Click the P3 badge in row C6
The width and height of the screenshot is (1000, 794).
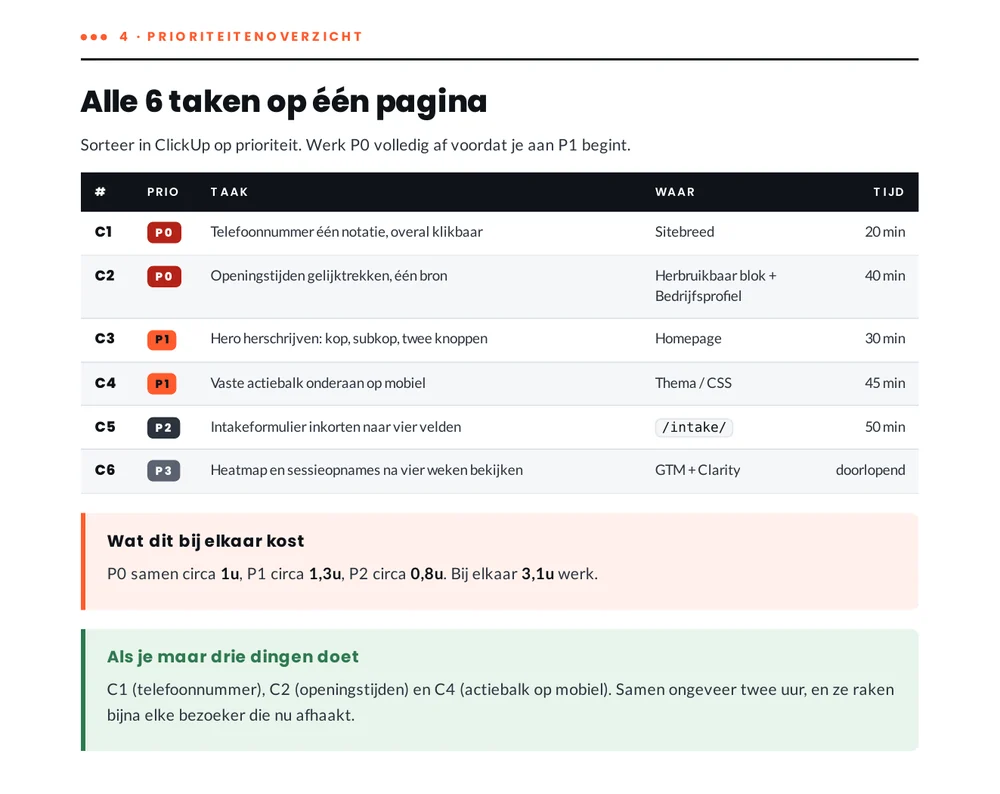[163, 471]
